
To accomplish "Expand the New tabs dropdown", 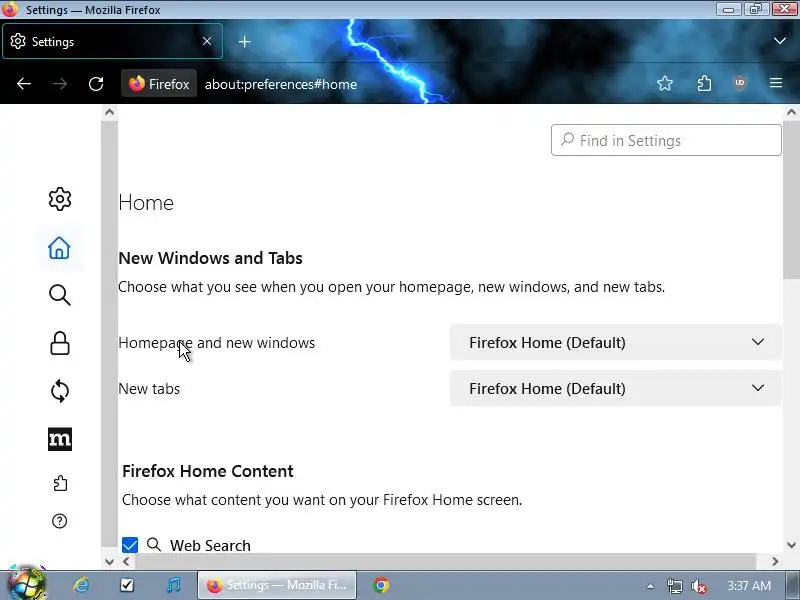I will 615,389.
